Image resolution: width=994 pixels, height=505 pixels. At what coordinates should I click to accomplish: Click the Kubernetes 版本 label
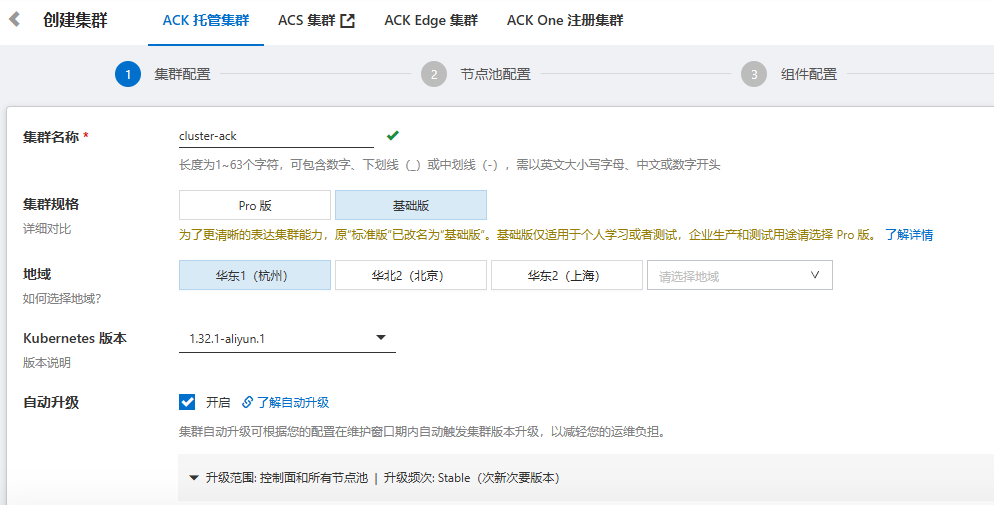click(x=75, y=338)
